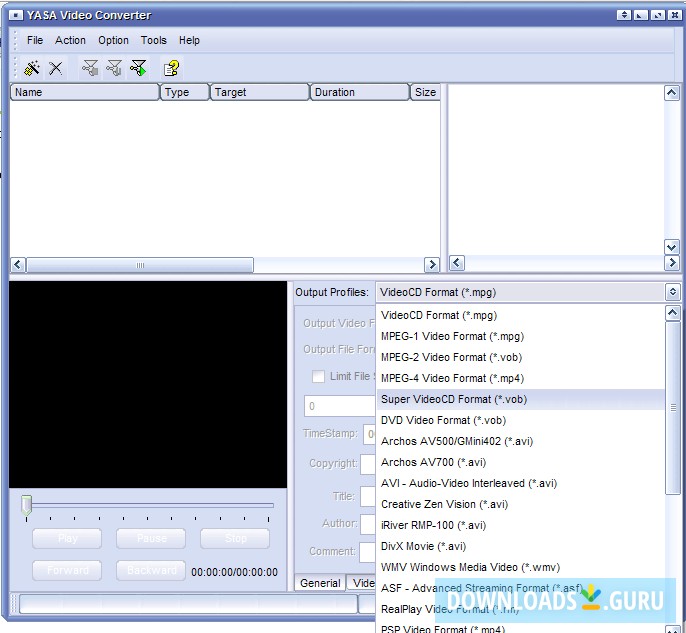This screenshot has height=633, width=686.
Task: Select Archos AV700 (*.avi)
Action: [x=521, y=462]
